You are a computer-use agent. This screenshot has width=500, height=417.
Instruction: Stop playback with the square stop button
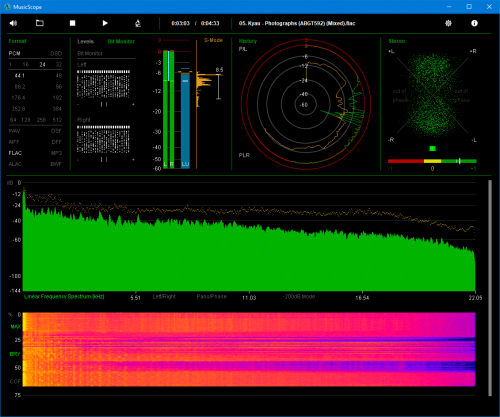tap(72, 23)
